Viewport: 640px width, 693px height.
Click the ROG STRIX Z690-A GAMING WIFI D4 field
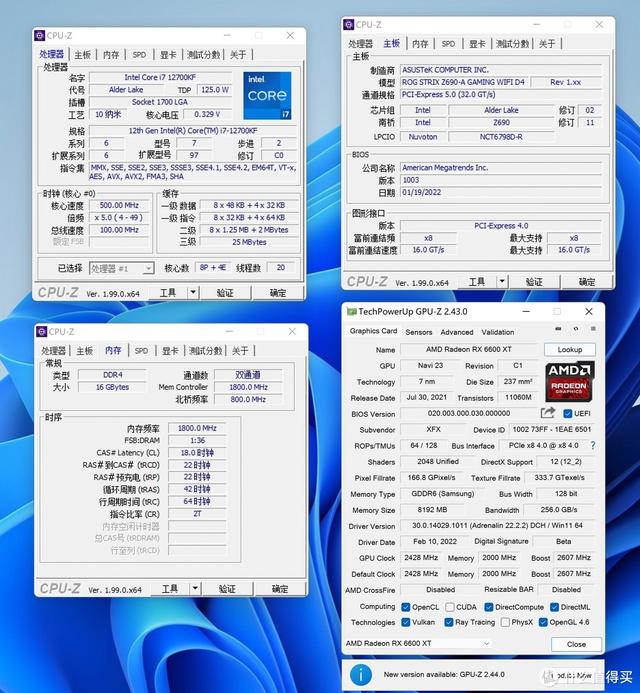(x=464, y=82)
